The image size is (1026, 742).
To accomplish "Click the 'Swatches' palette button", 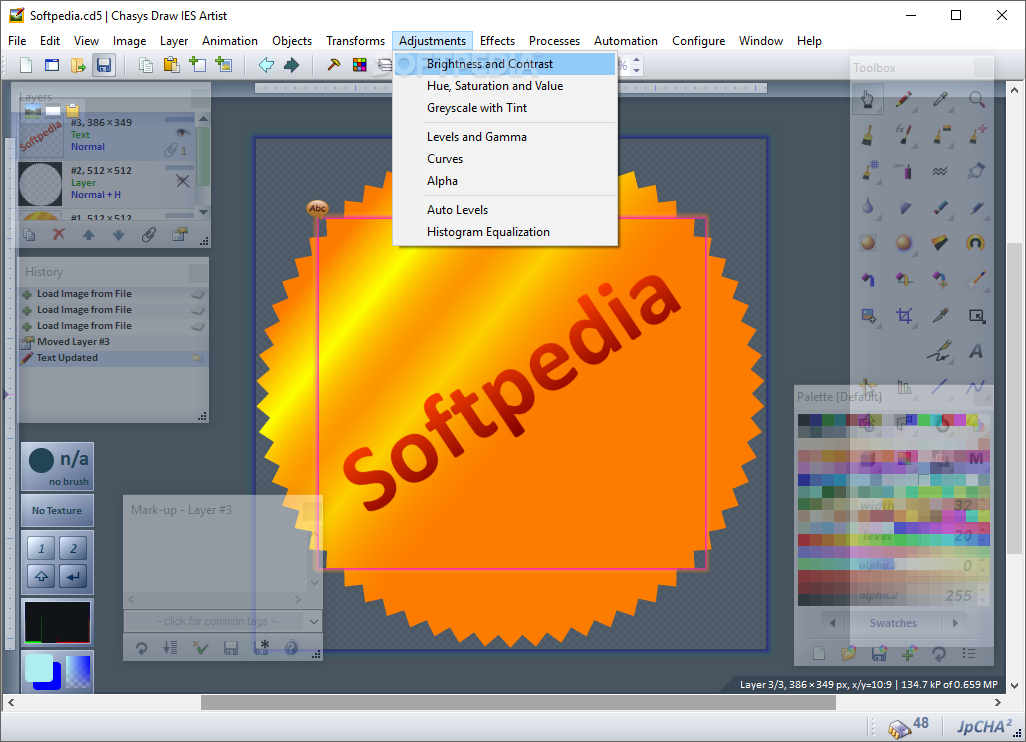I will click(893, 623).
